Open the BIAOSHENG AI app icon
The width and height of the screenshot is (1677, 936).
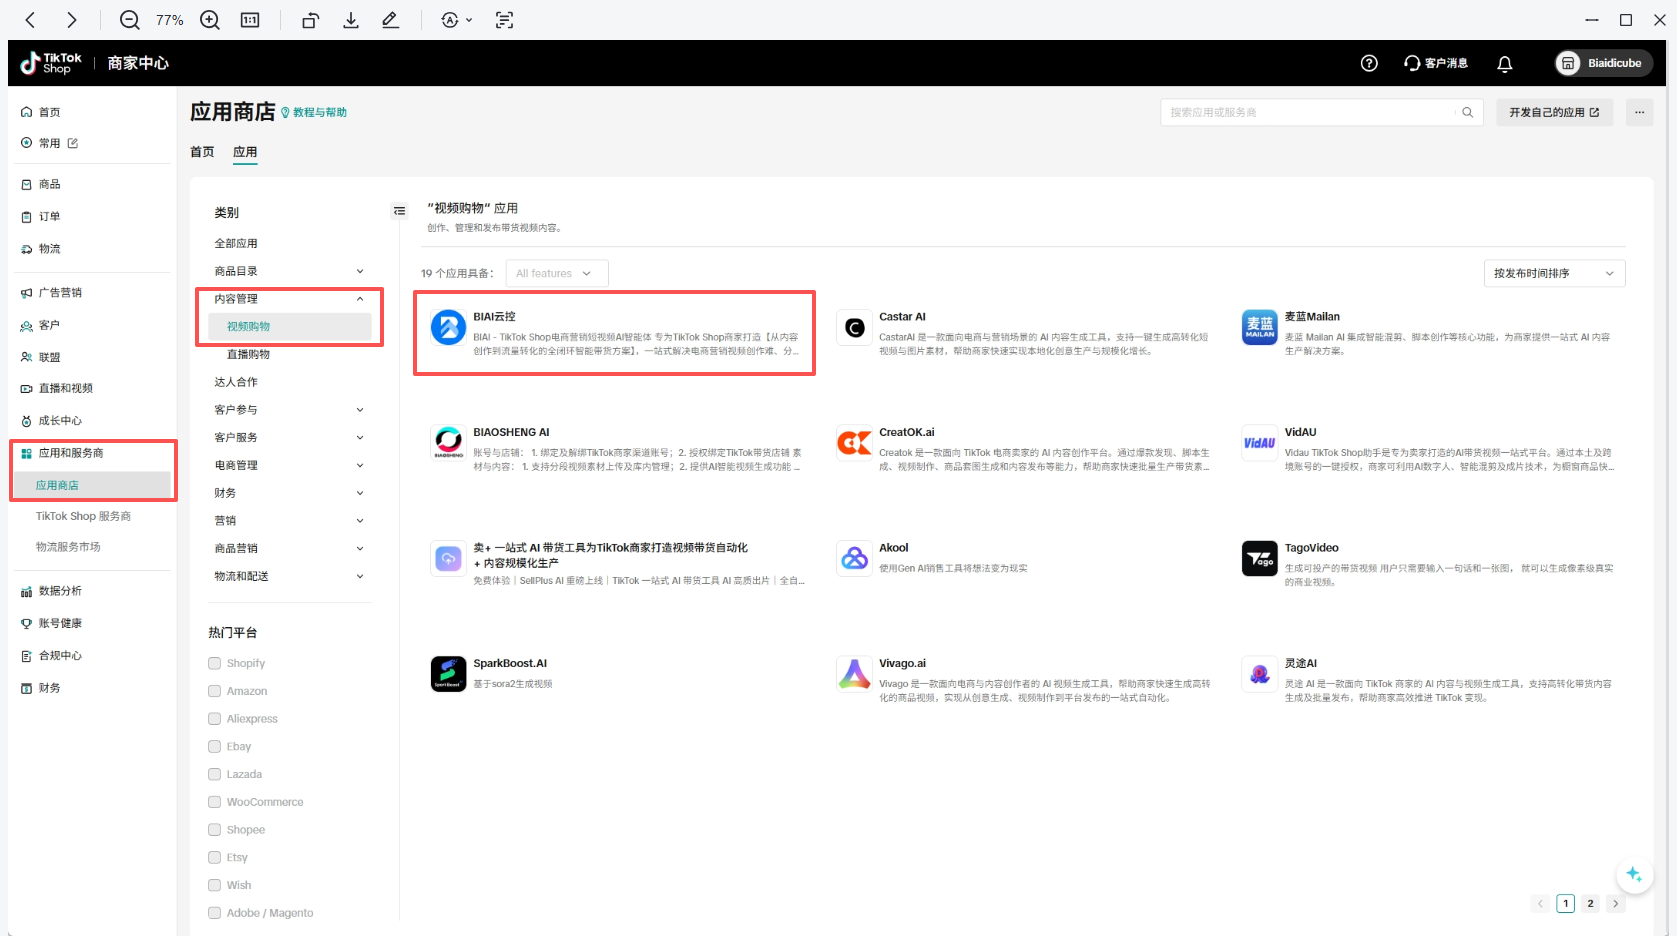coord(448,442)
